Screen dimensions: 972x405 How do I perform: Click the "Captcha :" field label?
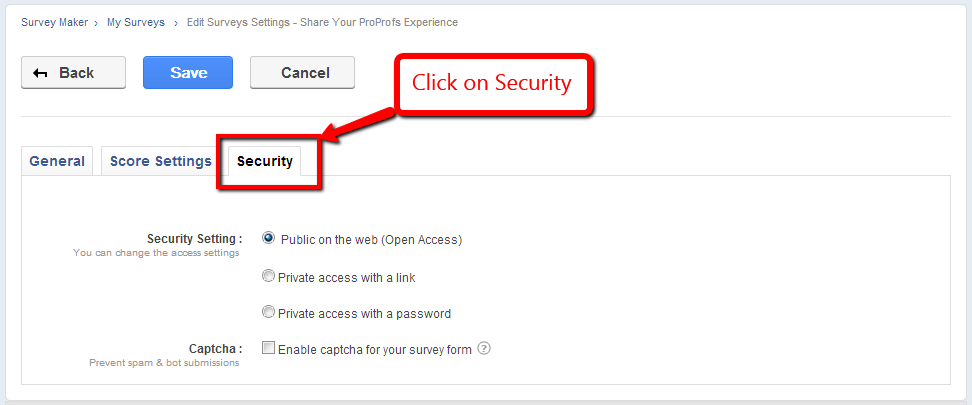[x=216, y=349]
